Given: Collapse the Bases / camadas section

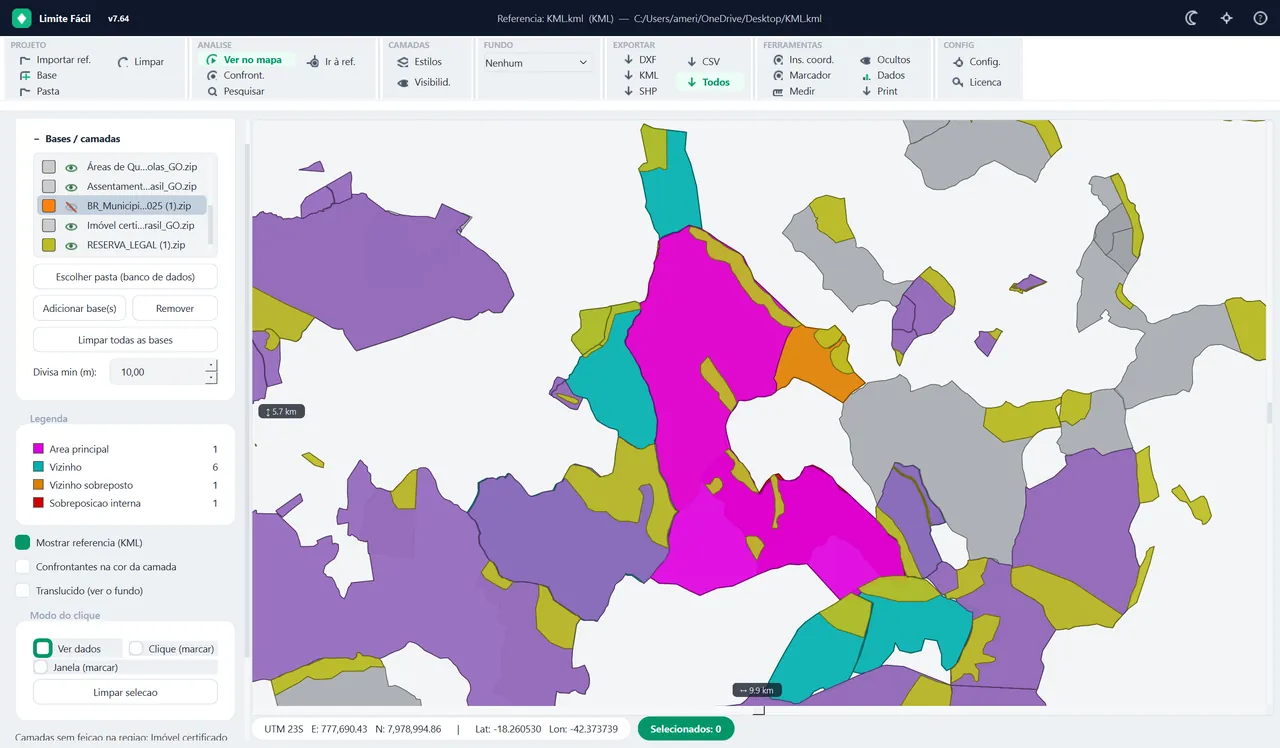Looking at the screenshot, I should tap(36, 139).
